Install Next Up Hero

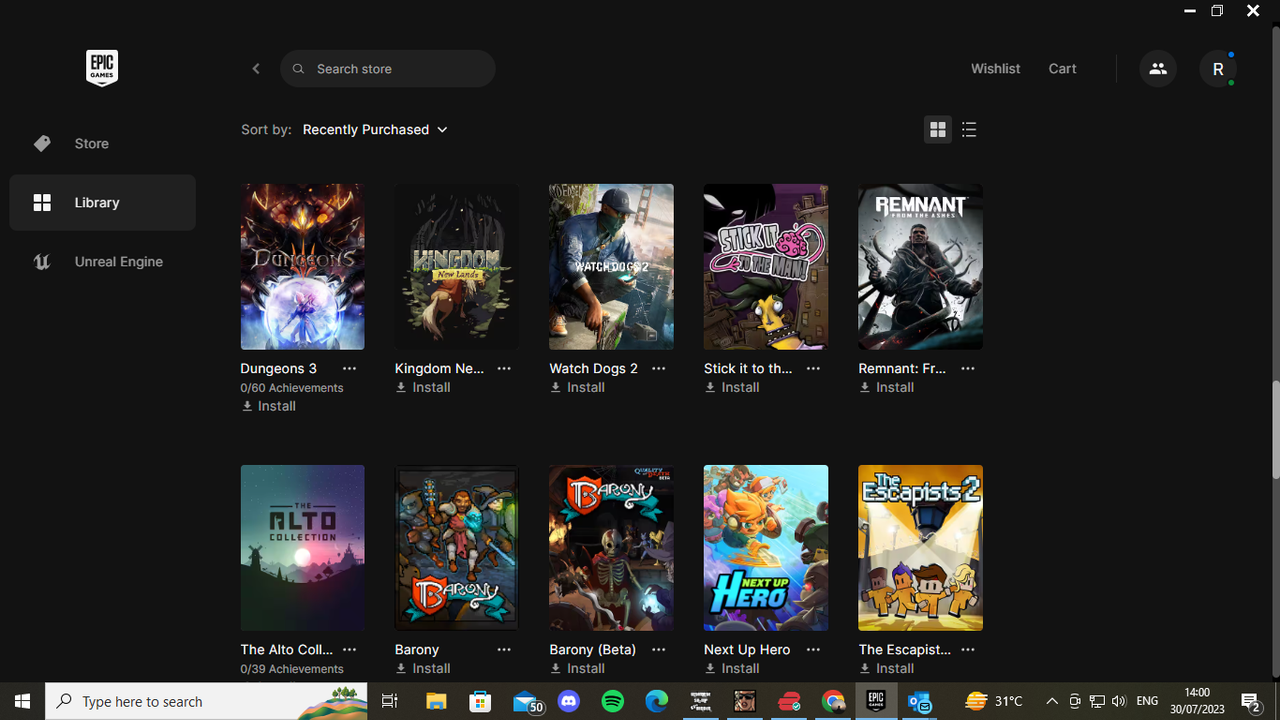point(732,669)
